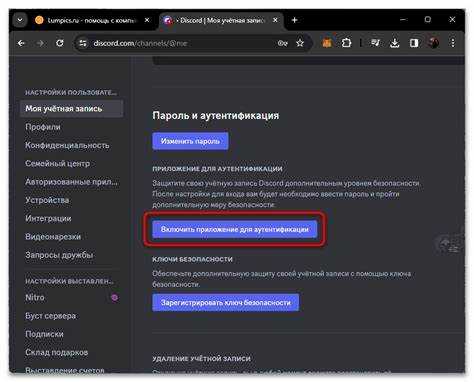This screenshot has height=382, width=474.
Task: Open the media control icon
Action: (375, 43)
